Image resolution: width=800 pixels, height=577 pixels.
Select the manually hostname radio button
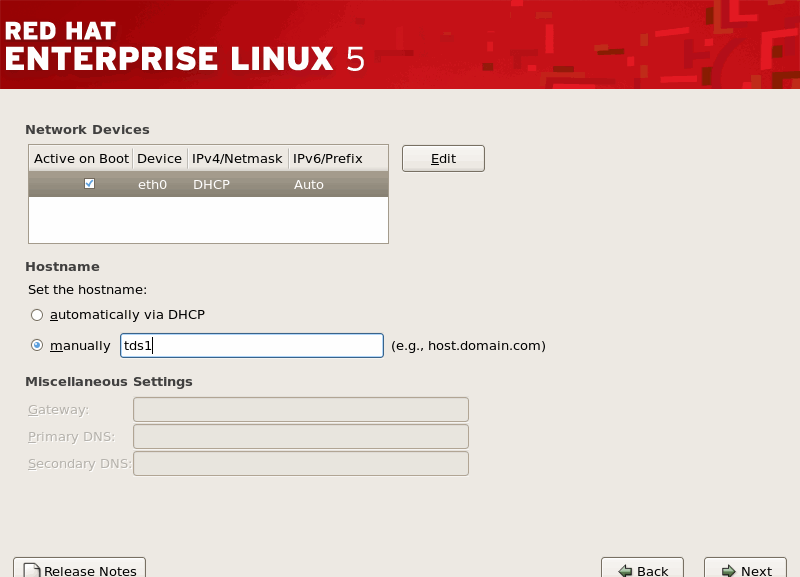point(37,345)
